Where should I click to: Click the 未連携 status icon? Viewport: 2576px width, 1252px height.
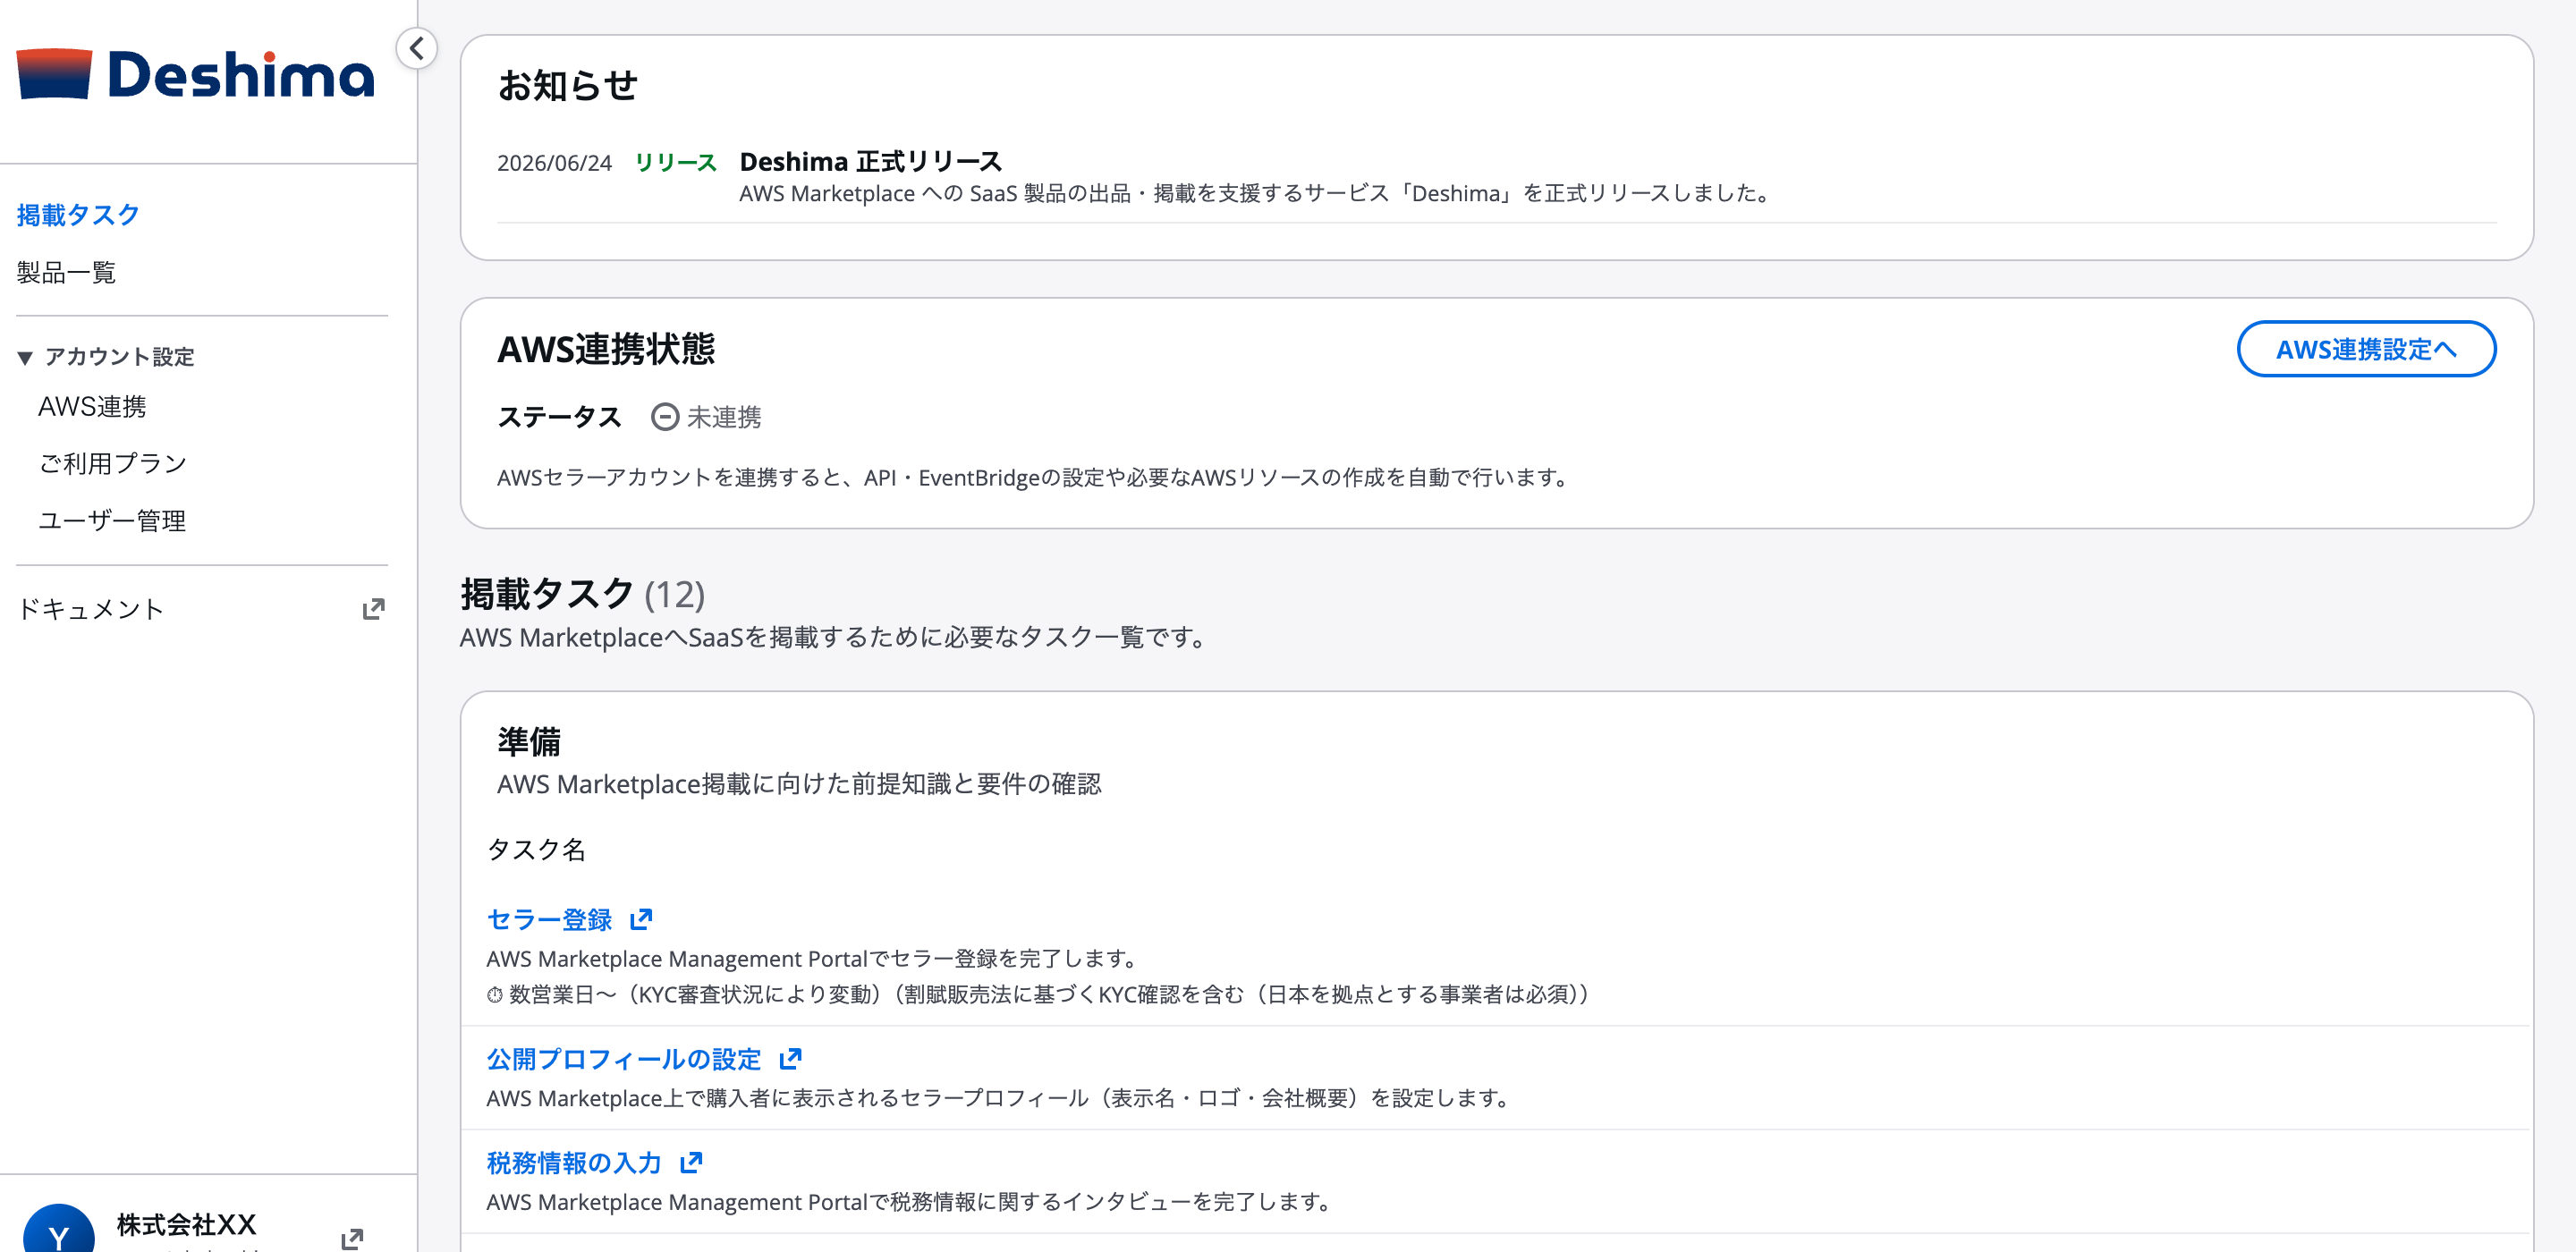point(665,417)
